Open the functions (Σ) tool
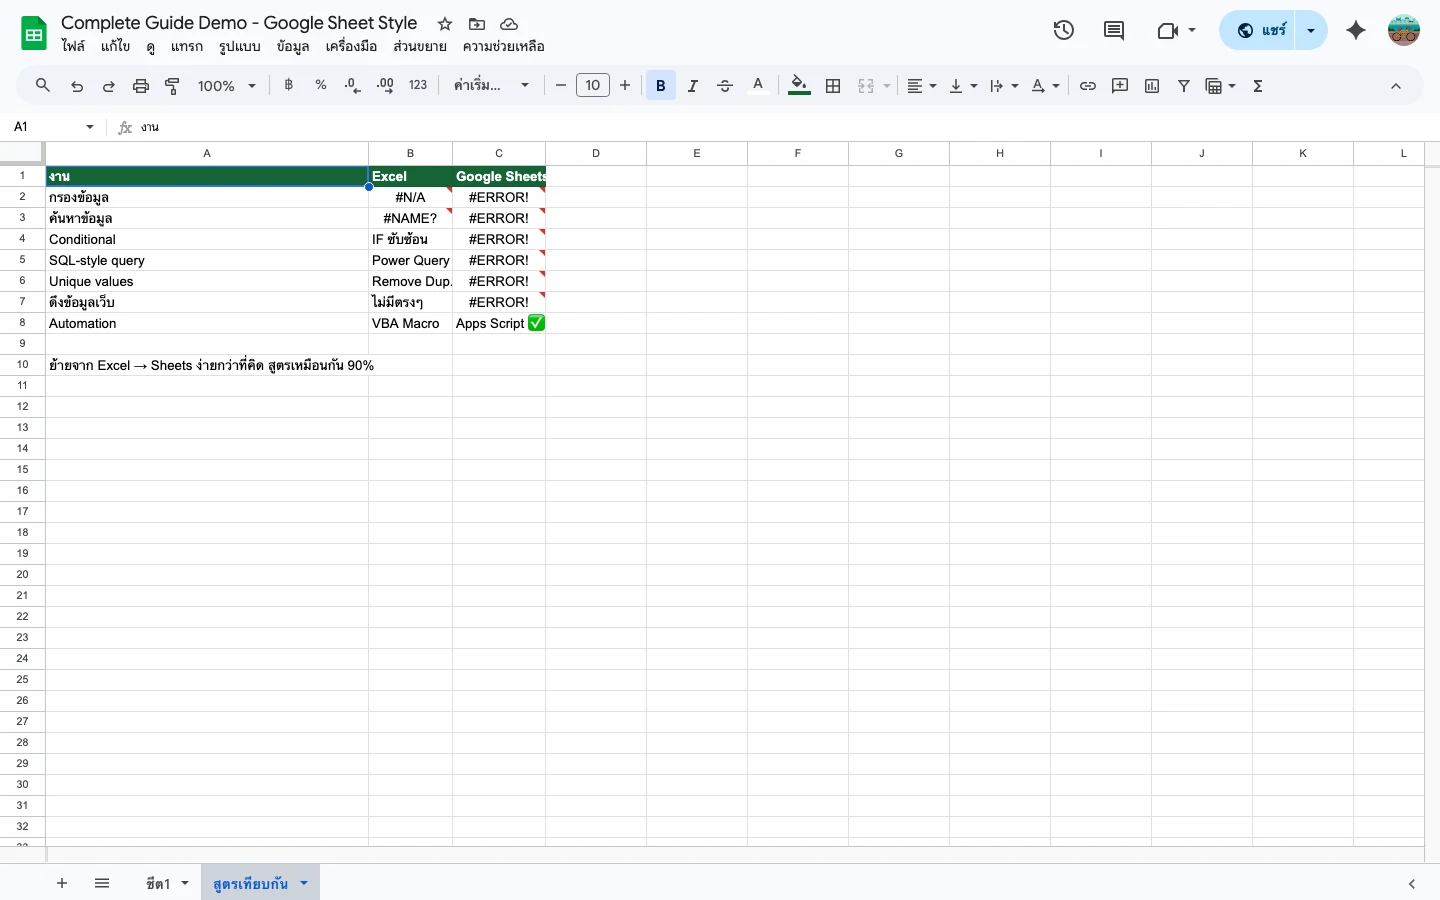The image size is (1440, 900). pos(1257,85)
